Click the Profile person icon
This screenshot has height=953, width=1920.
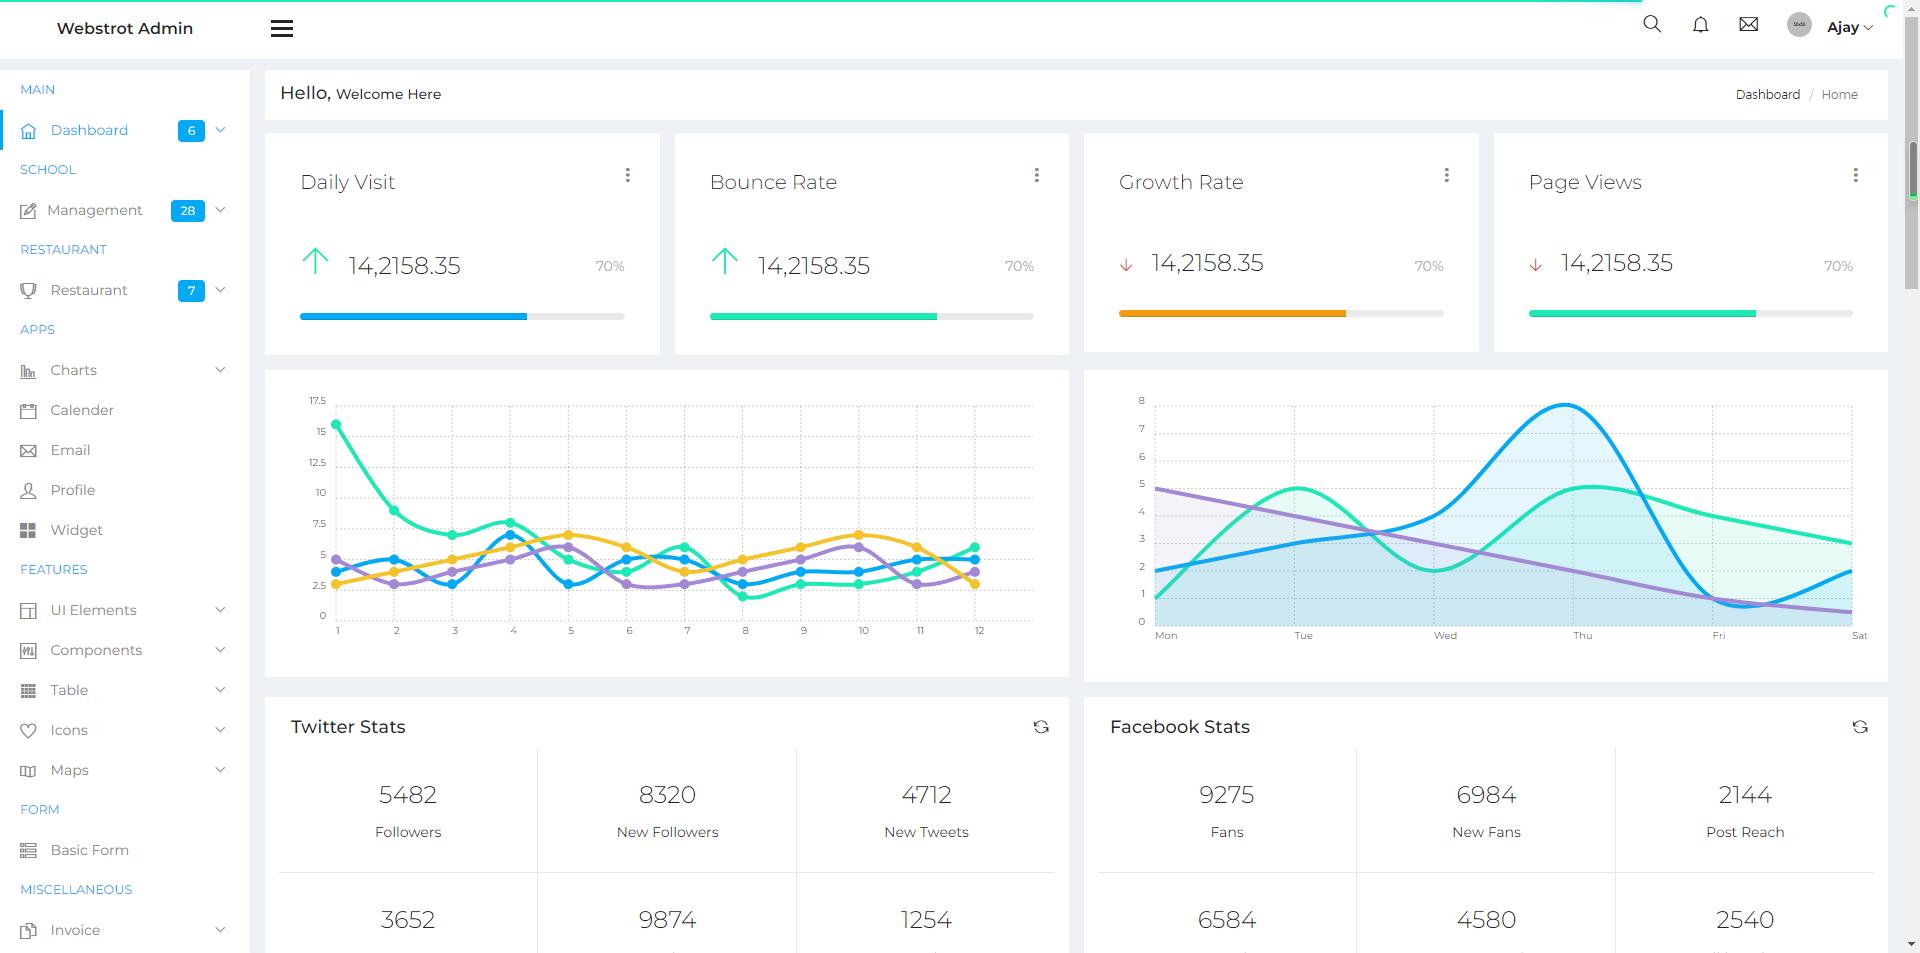(28, 491)
